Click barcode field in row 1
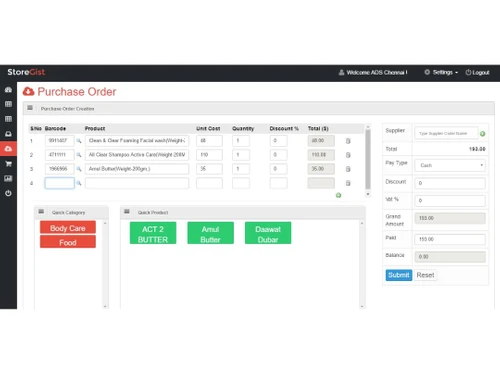 click(60, 141)
